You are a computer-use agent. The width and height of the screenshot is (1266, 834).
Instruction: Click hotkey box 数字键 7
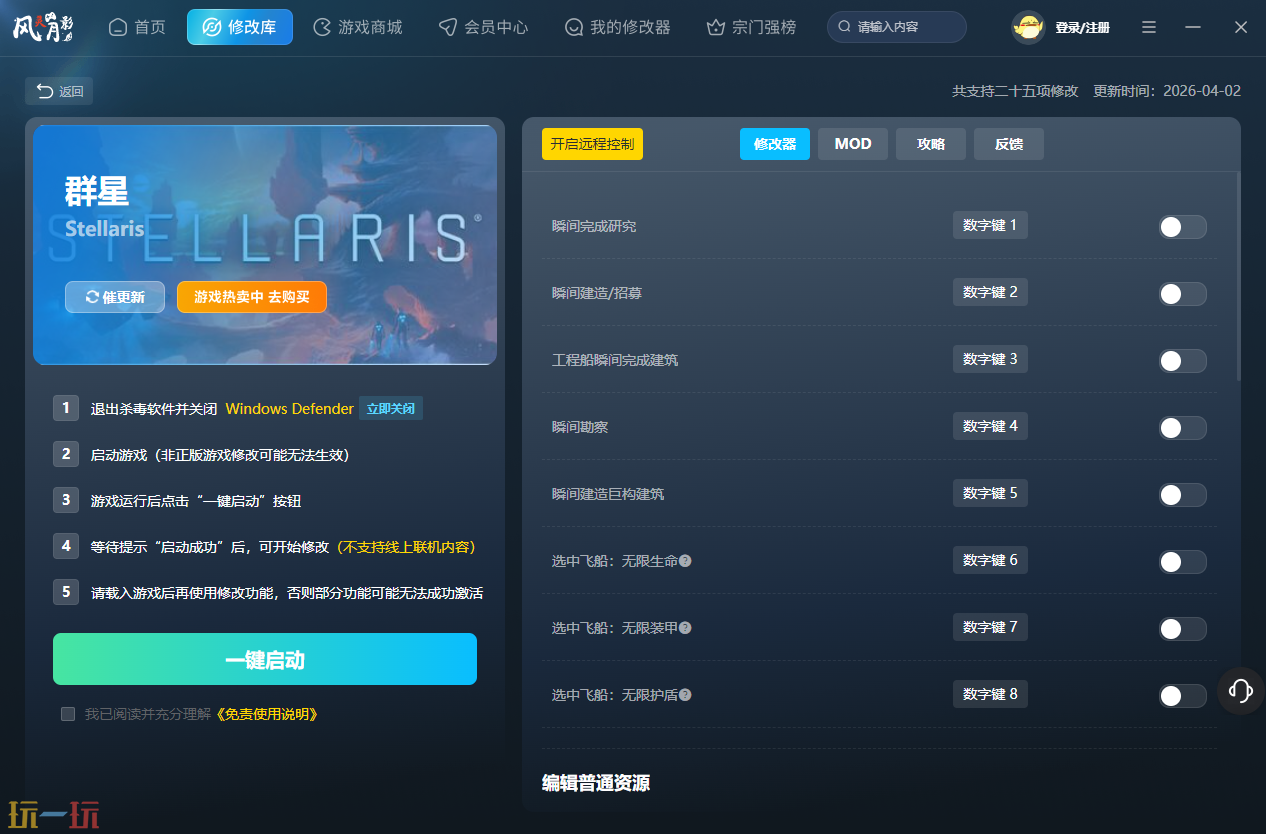click(x=990, y=627)
